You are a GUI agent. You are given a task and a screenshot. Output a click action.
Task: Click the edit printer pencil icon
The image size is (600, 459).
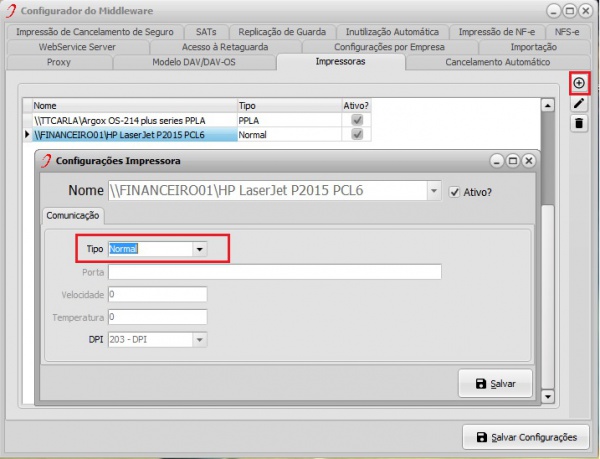tap(578, 103)
